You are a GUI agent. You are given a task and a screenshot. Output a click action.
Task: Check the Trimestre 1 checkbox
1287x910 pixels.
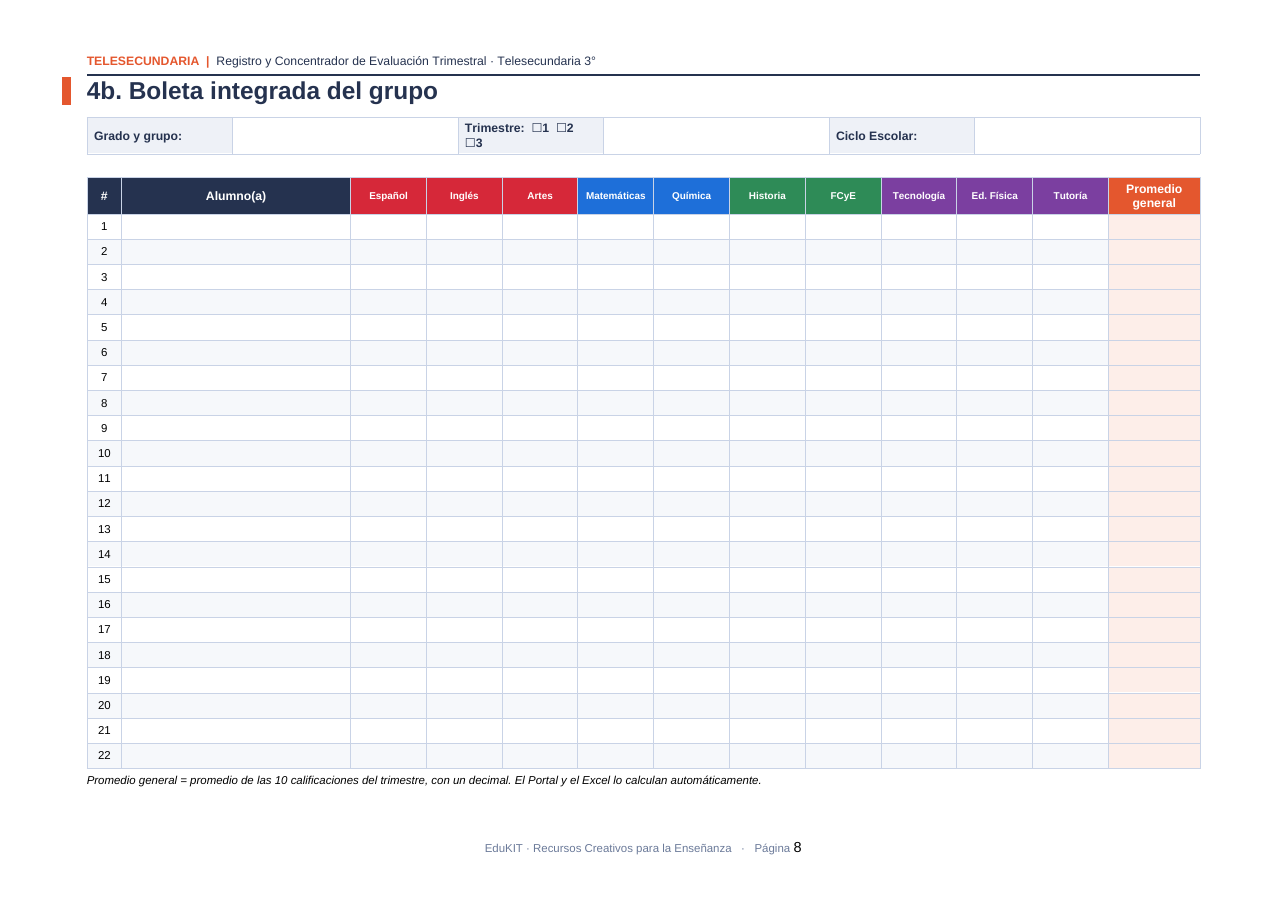click(537, 128)
